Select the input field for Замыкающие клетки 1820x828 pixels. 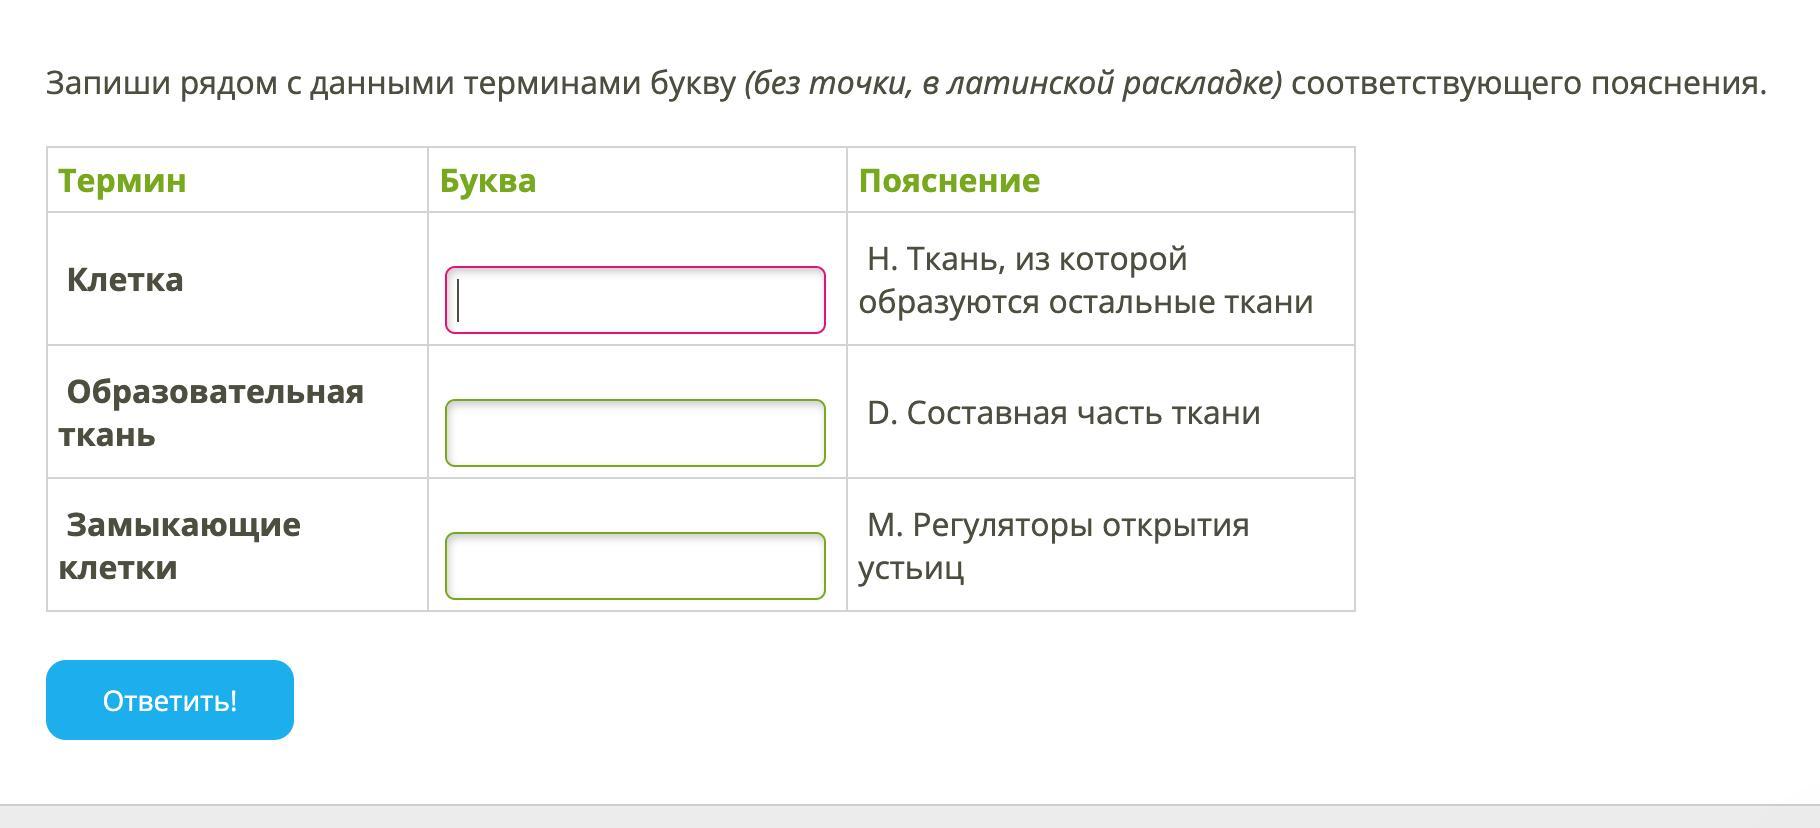(x=635, y=566)
